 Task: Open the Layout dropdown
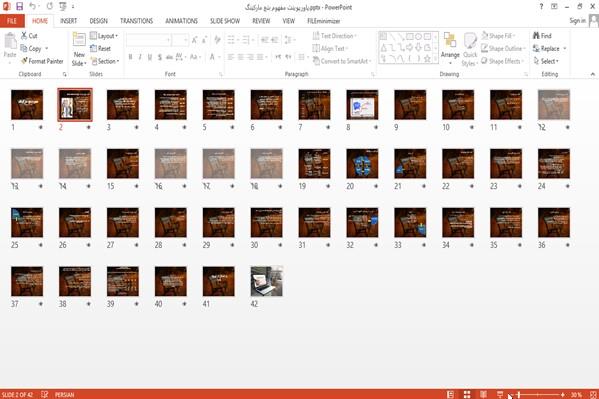tap(104, 36)
